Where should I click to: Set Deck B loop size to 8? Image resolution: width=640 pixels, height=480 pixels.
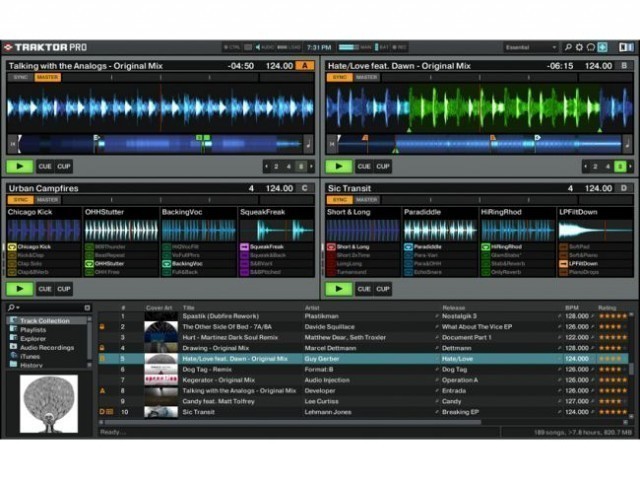tap(620, 166)
